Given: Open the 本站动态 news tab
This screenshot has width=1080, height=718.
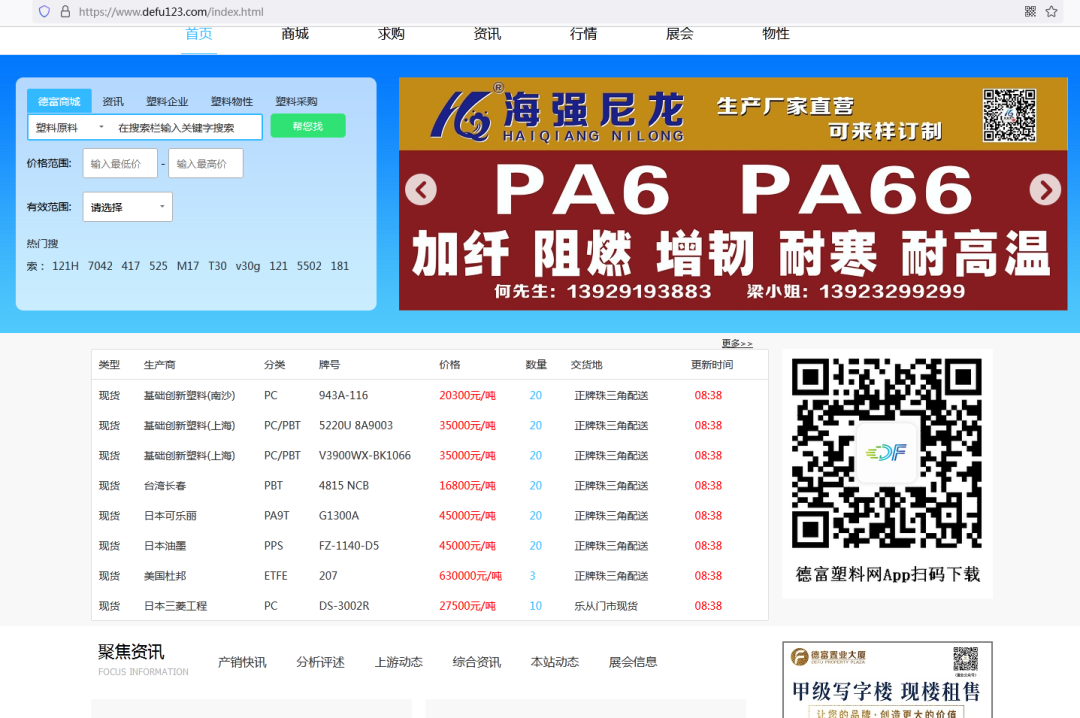Looking at the screenshot, I should [554, 662].
